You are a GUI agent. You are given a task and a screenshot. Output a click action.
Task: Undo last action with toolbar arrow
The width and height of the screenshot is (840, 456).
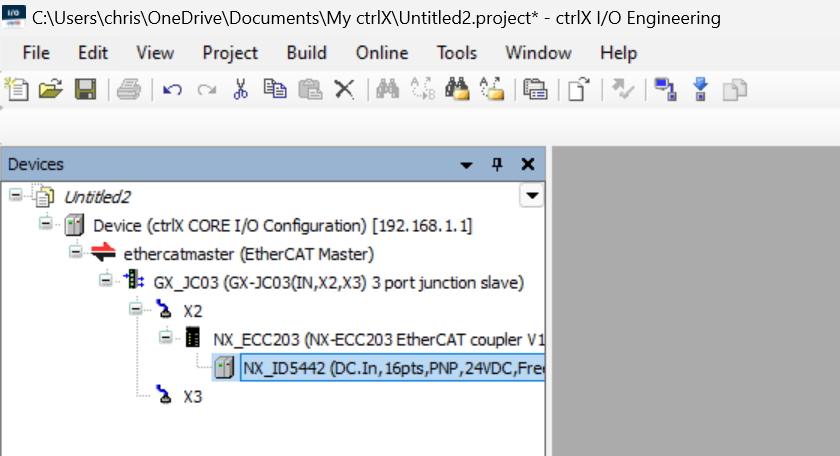(172, 89)
